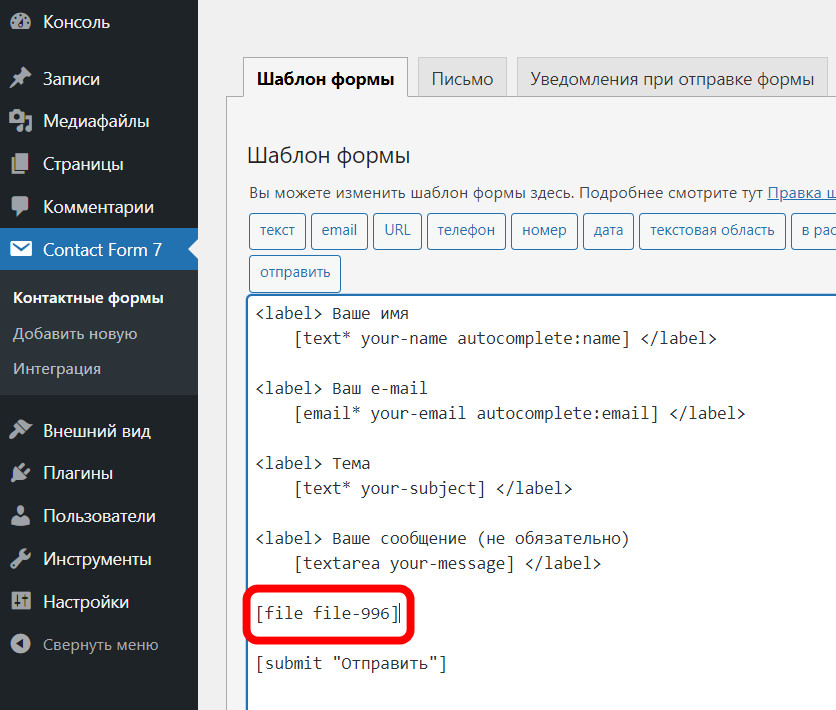Click the Инструменты wrench icon

click(x=21, y=559)
